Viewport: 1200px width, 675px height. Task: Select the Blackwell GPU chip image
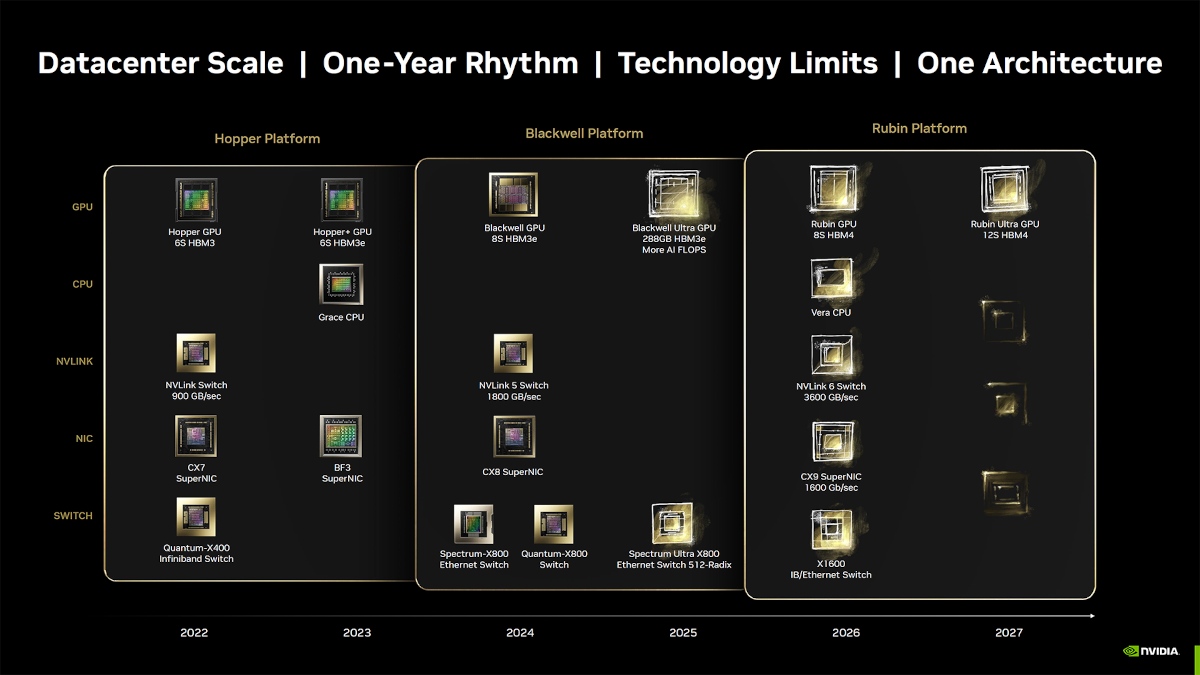click(x=513, y=195)
